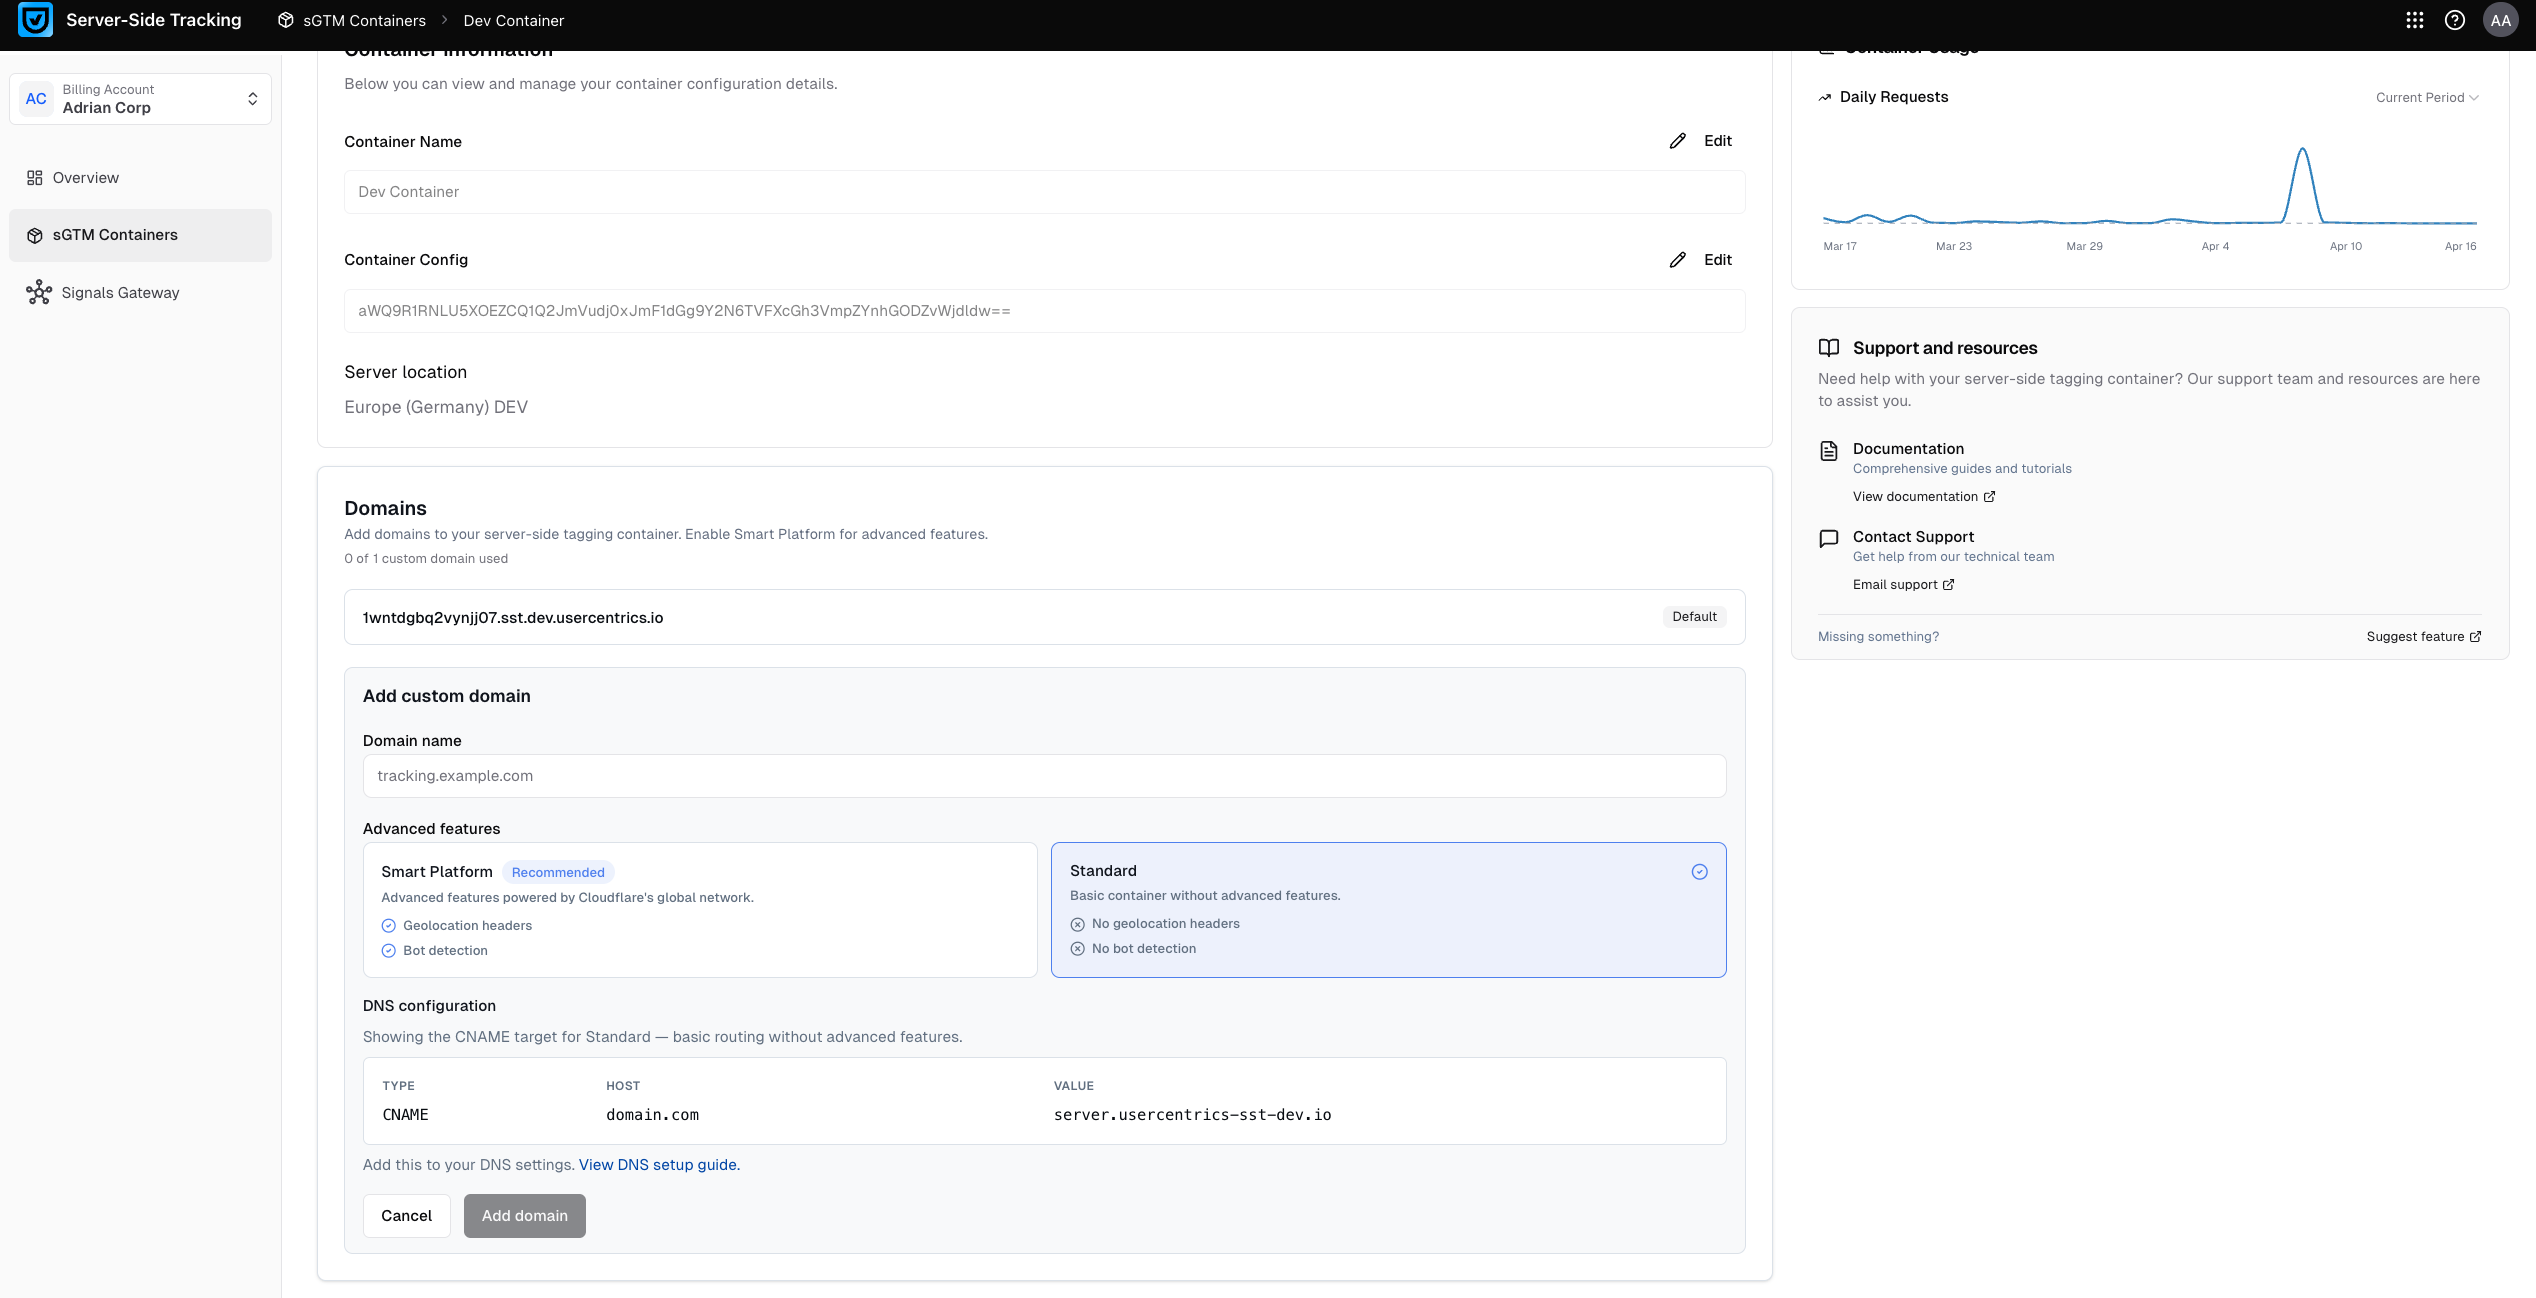Open the Current Period dropdown

coord(2426,98)
